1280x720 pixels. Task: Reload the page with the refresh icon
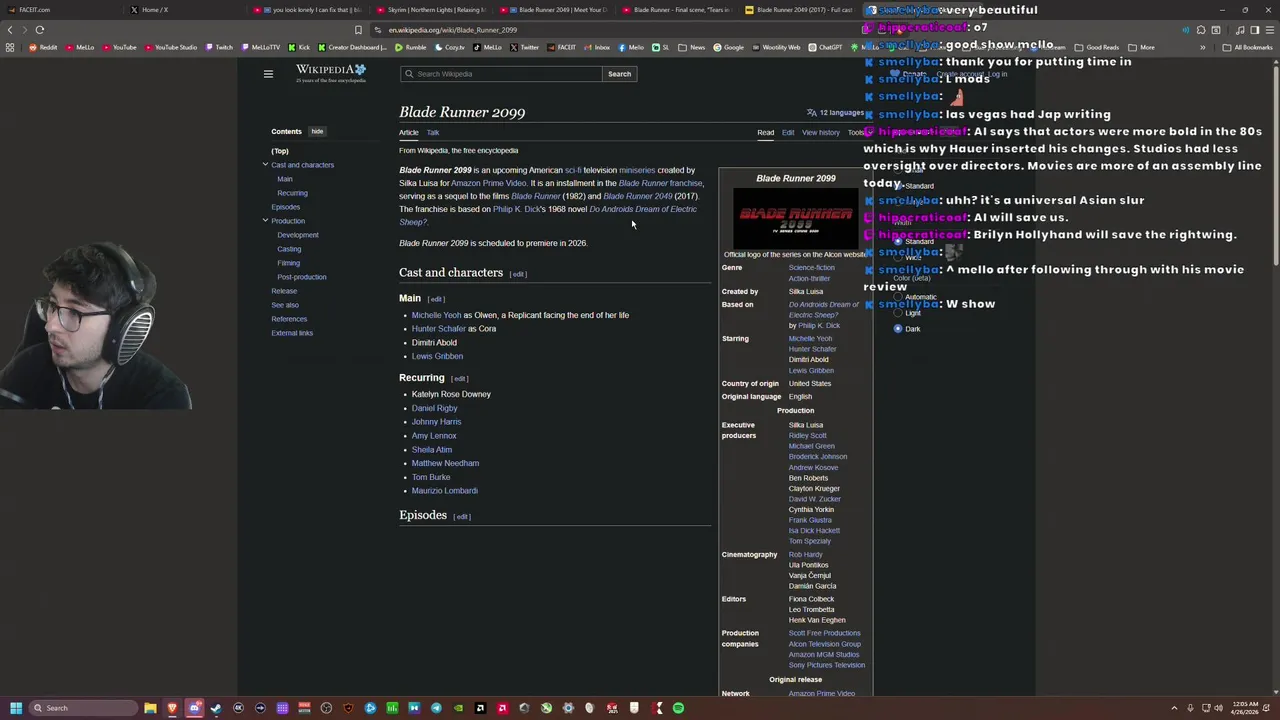click(x=39, y=30)
